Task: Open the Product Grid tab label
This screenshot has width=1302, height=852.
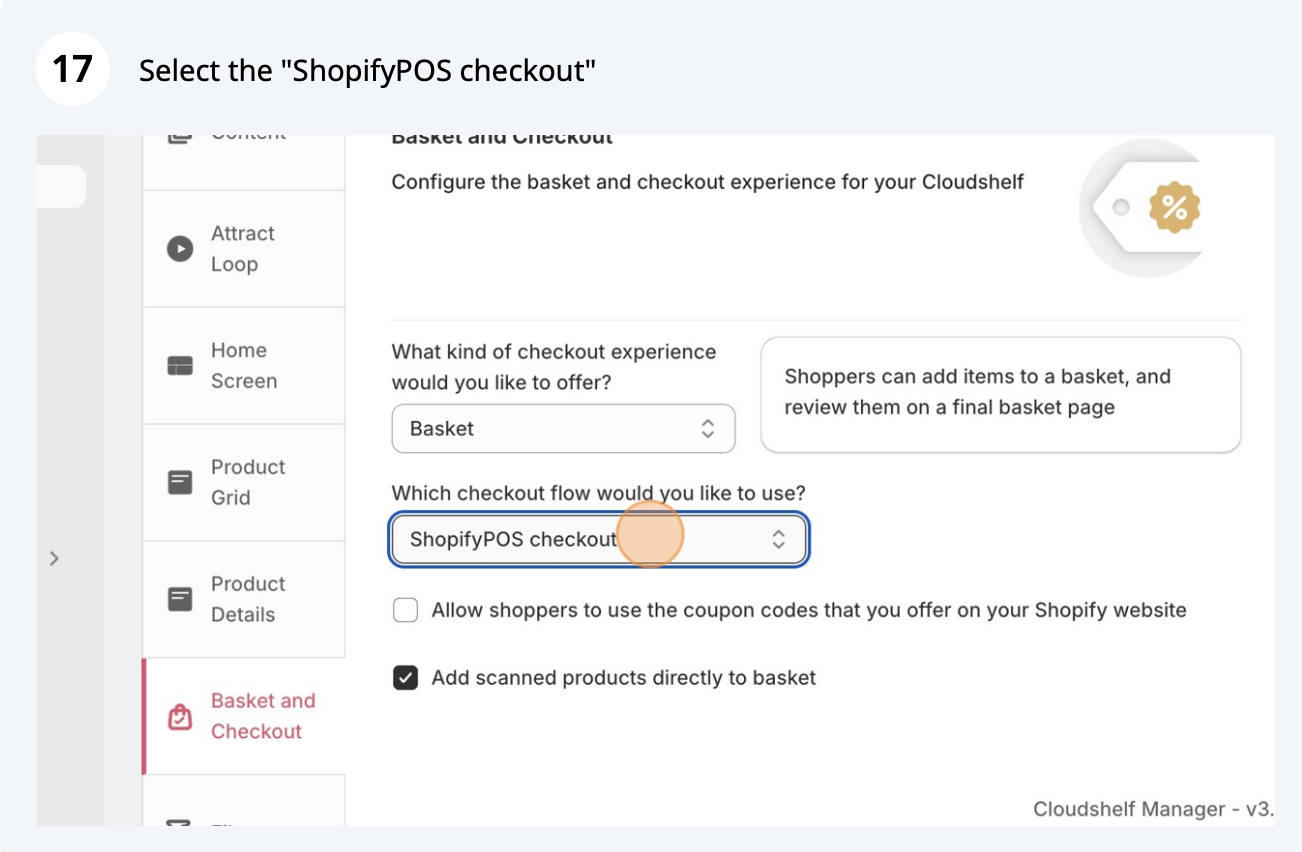Action: coord(248,483)
